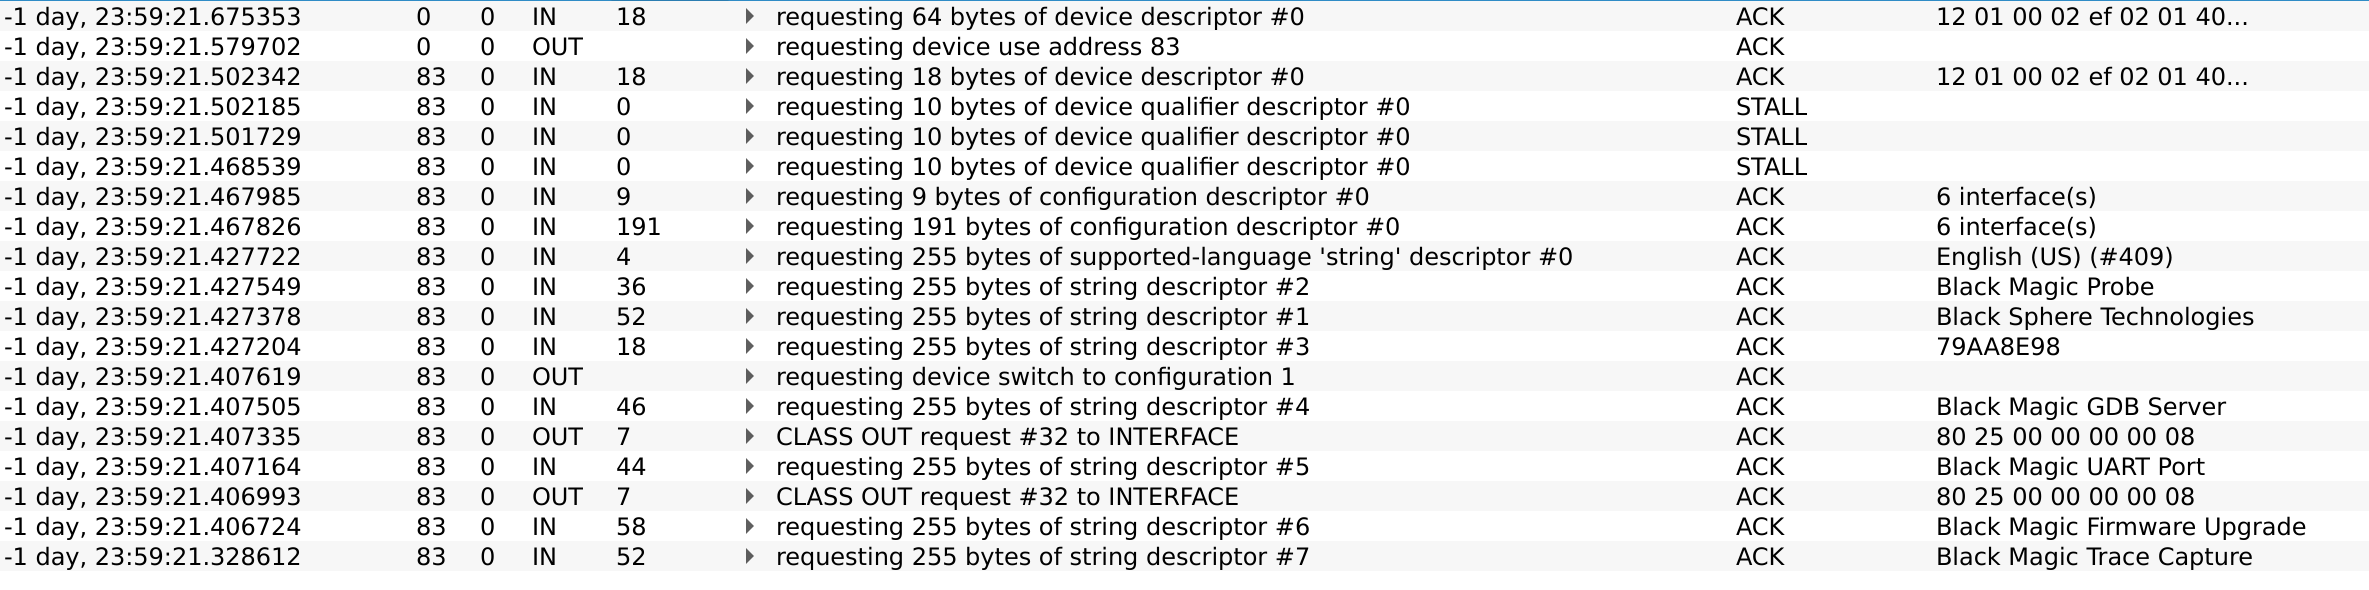Expand the 'Black Magic Probe' string descriptor row
Screen dimensions: 2369x590
tap(750, 286)
